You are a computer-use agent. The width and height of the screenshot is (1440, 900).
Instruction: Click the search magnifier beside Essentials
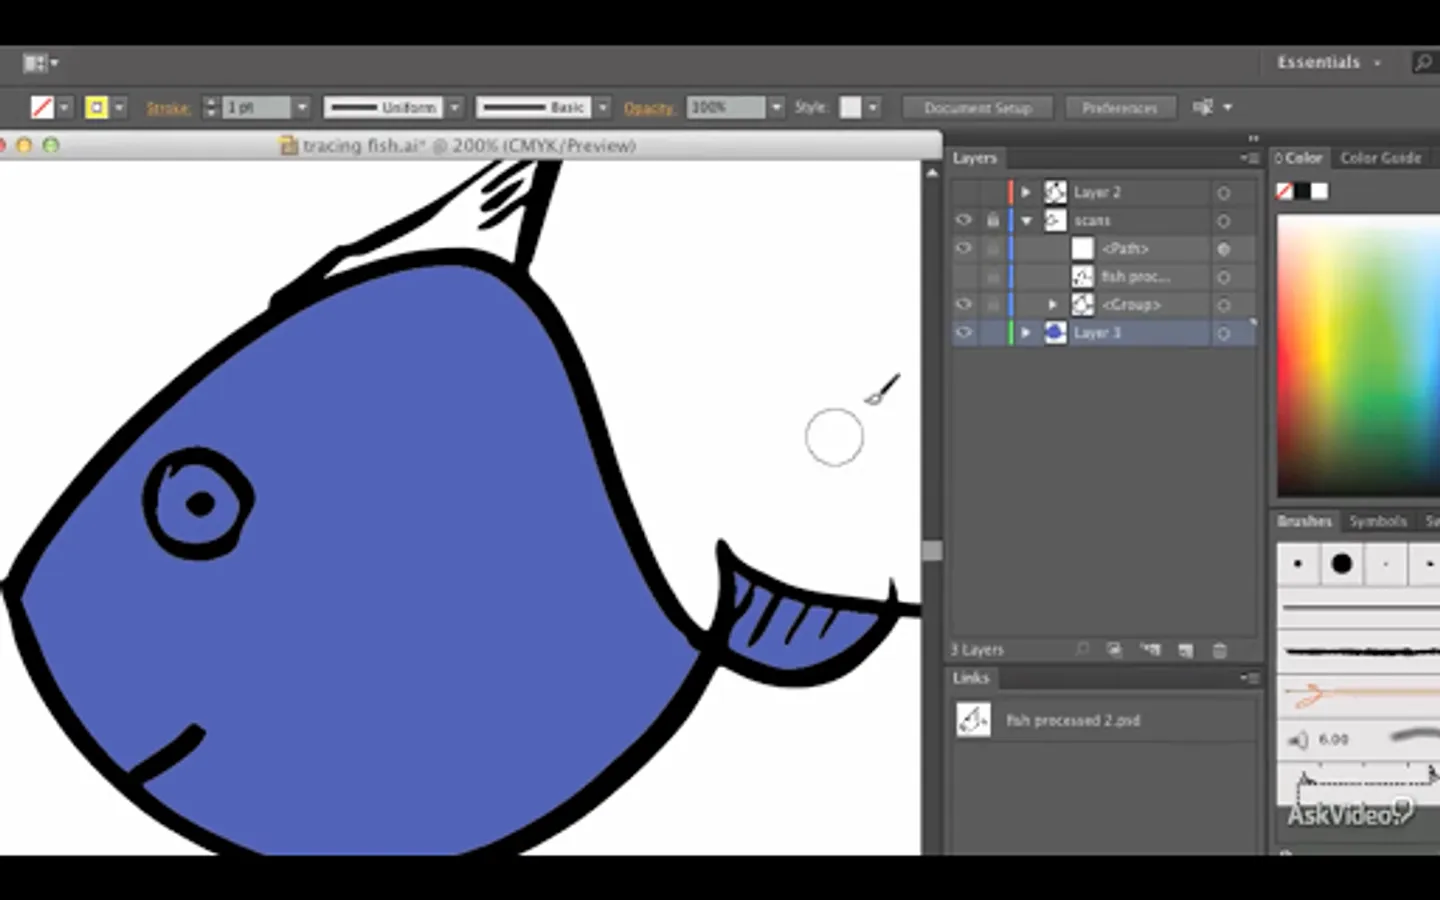(1423, 63)
